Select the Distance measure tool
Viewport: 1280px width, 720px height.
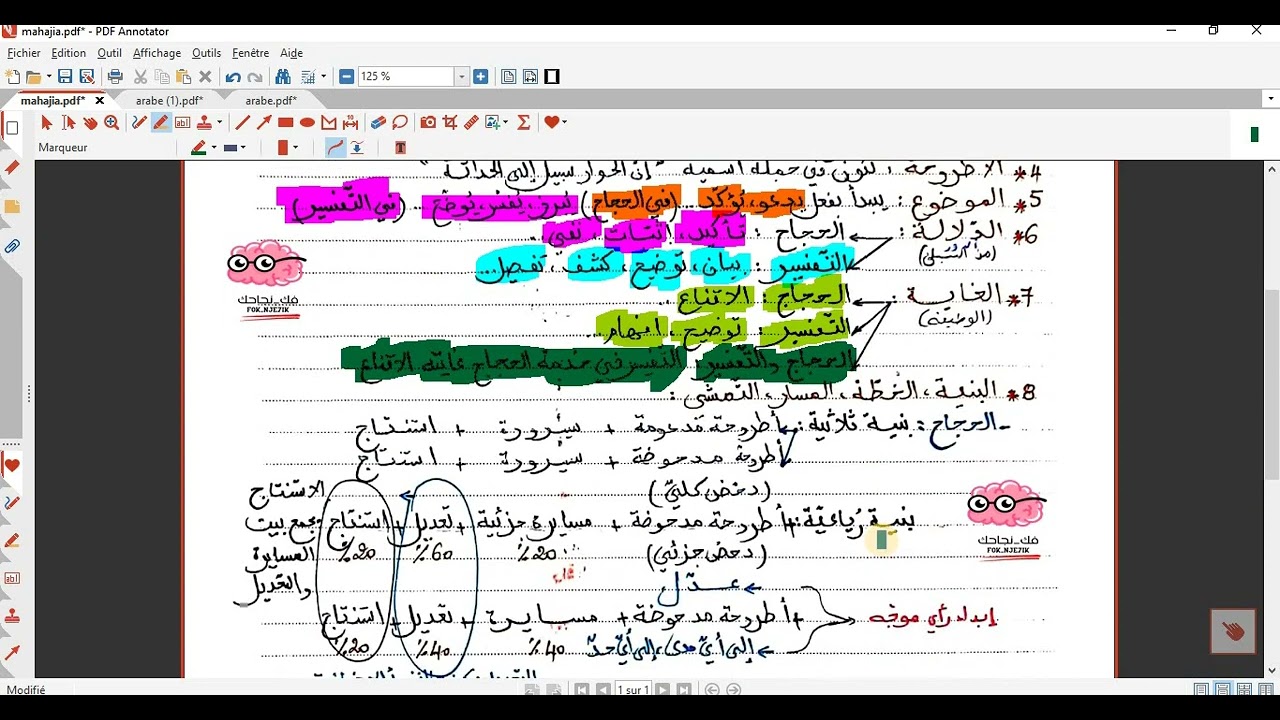coord(351,122)
